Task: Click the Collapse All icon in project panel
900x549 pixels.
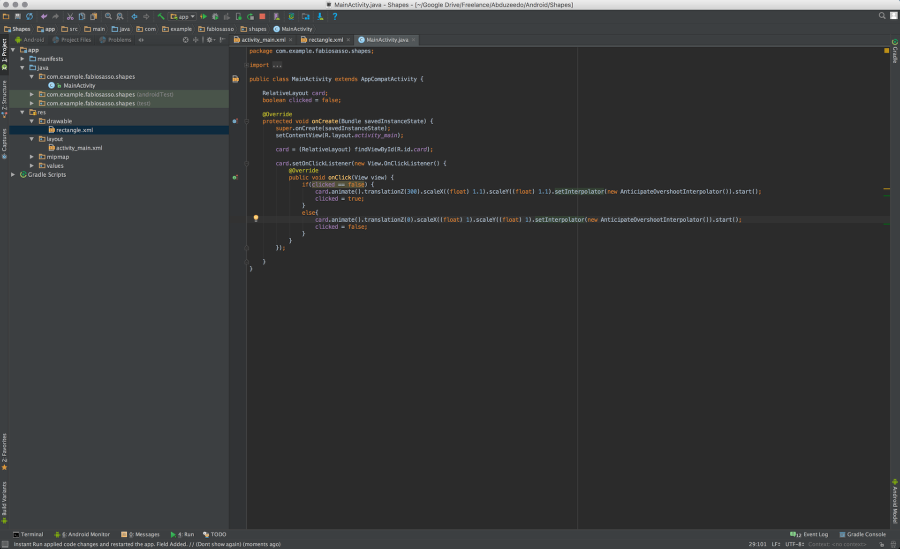Action: [x=196, y=40]
